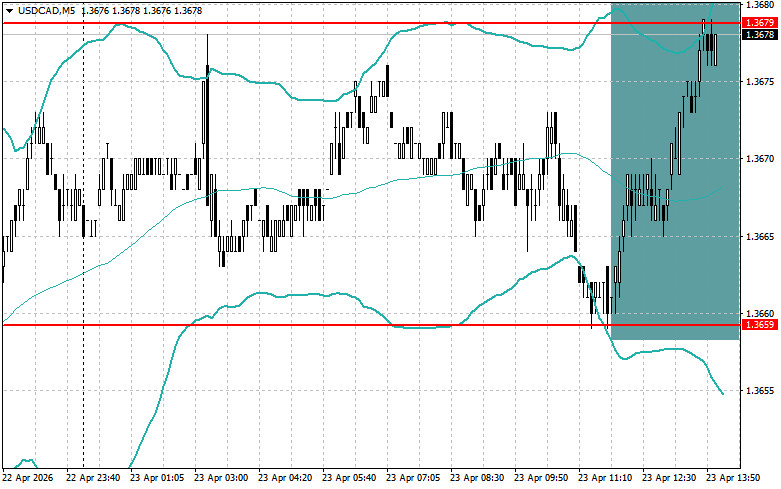781x489 pixels.
Task: Click the 23 Apr 09:50 time label
Action: click(x=541, y=478)
